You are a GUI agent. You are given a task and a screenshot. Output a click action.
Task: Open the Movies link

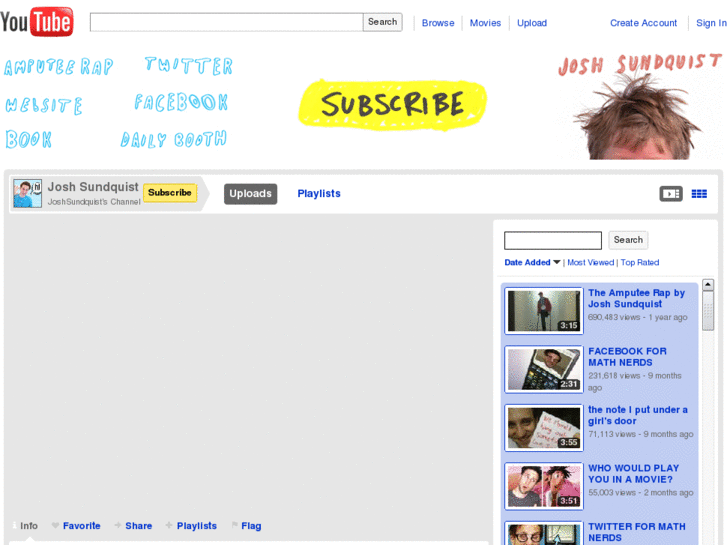pos(485,23)
